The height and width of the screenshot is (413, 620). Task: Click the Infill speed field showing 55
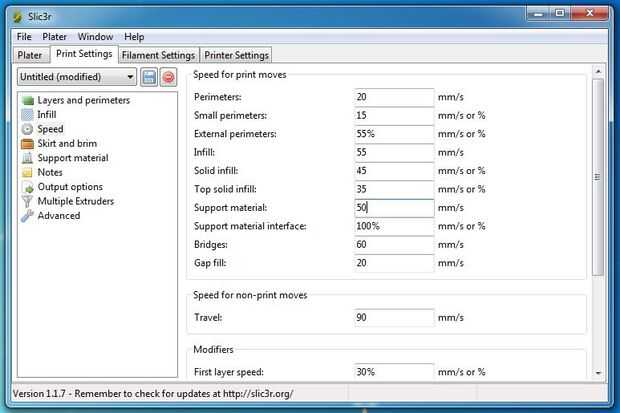[394, 152]
